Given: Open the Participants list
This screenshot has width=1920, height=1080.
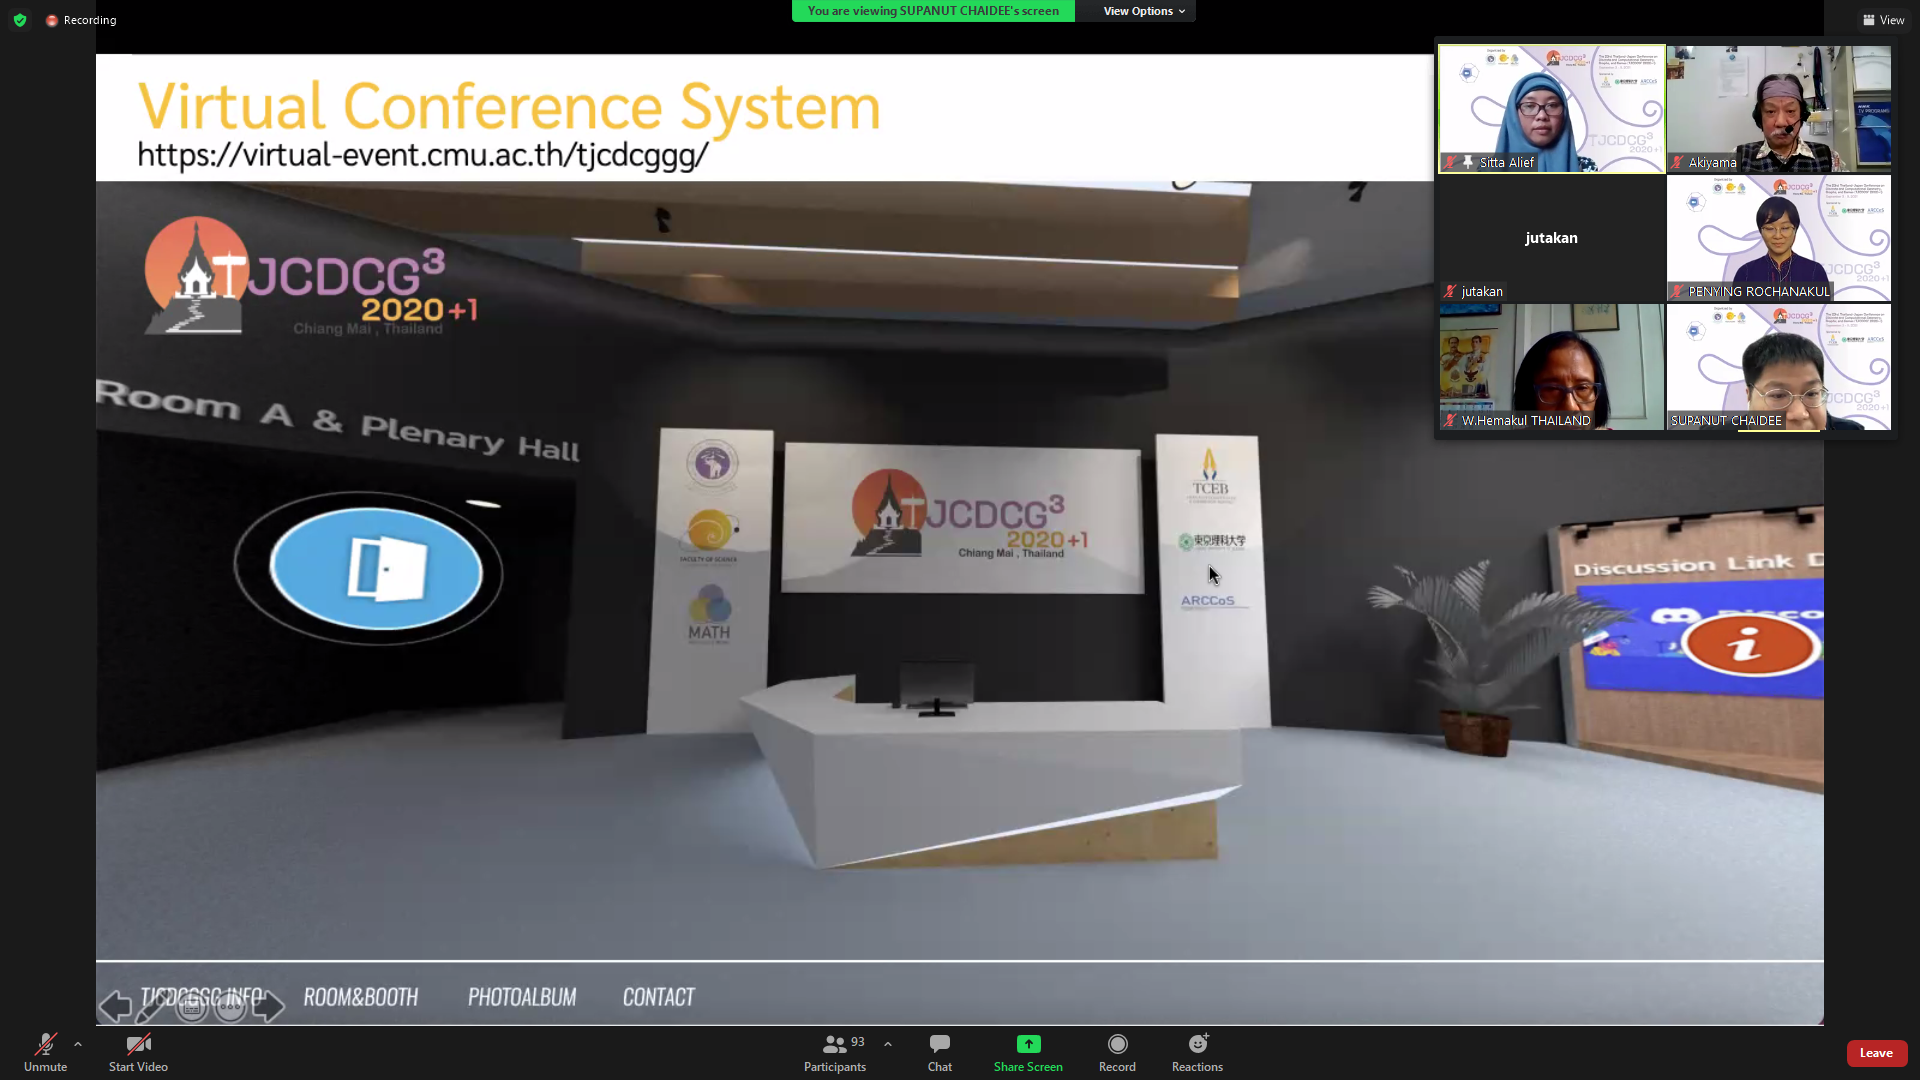Looking at the screenshot, I should (835, 1053).
